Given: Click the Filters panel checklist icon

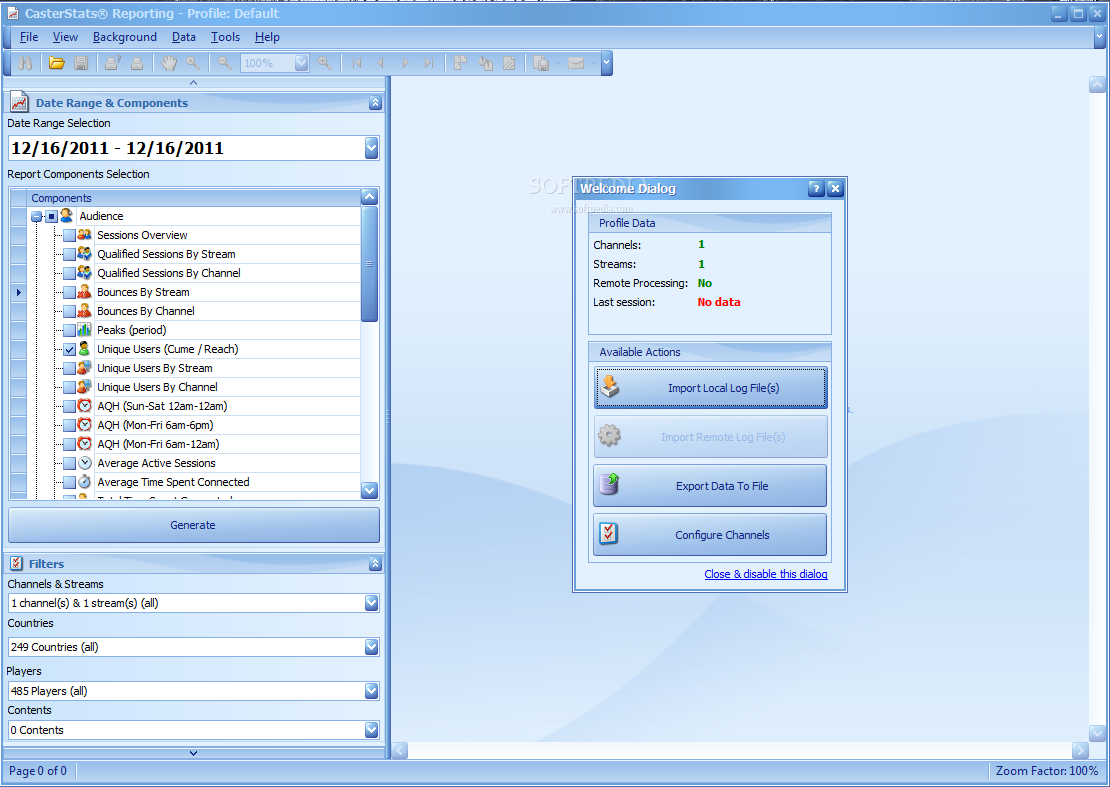Looking at the screenshot, I should click(x=17, y=563).
